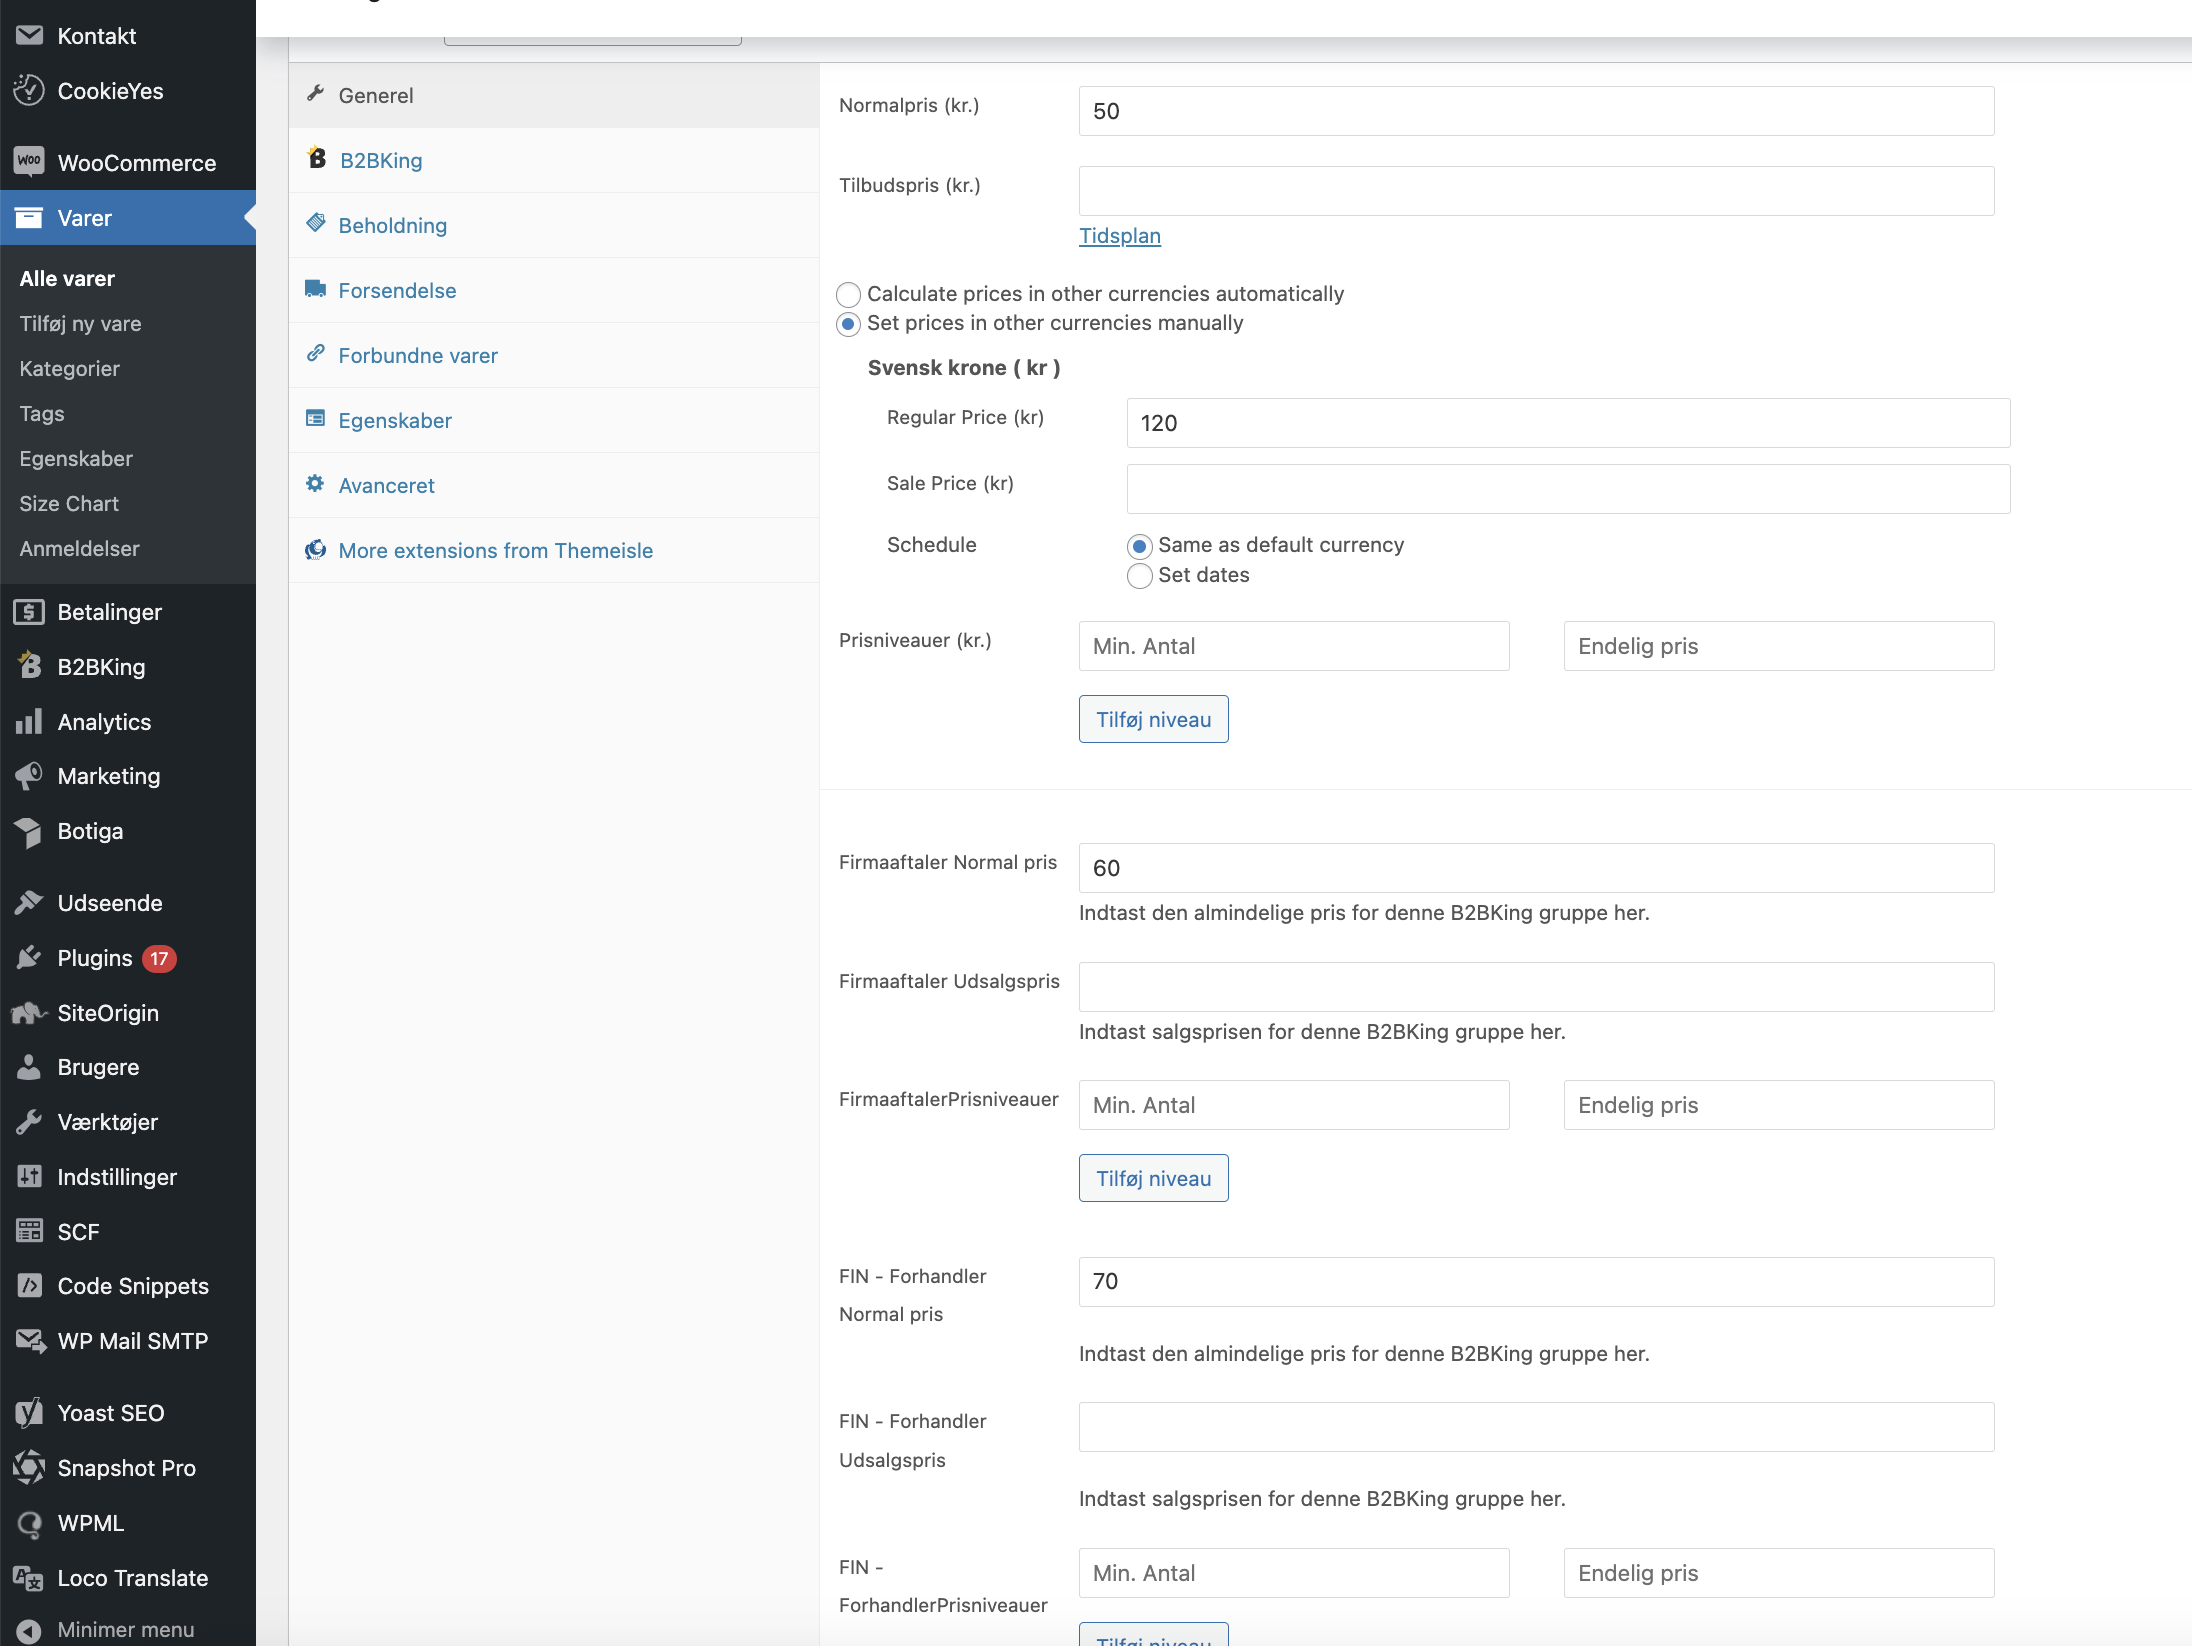Click the Tidsplan link
2192x1646 pixels.
tap(1119, 236)
